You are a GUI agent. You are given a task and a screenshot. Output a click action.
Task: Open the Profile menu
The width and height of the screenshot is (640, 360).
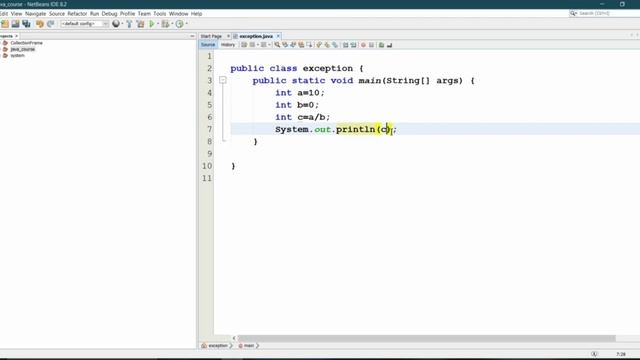pos(127,14)
